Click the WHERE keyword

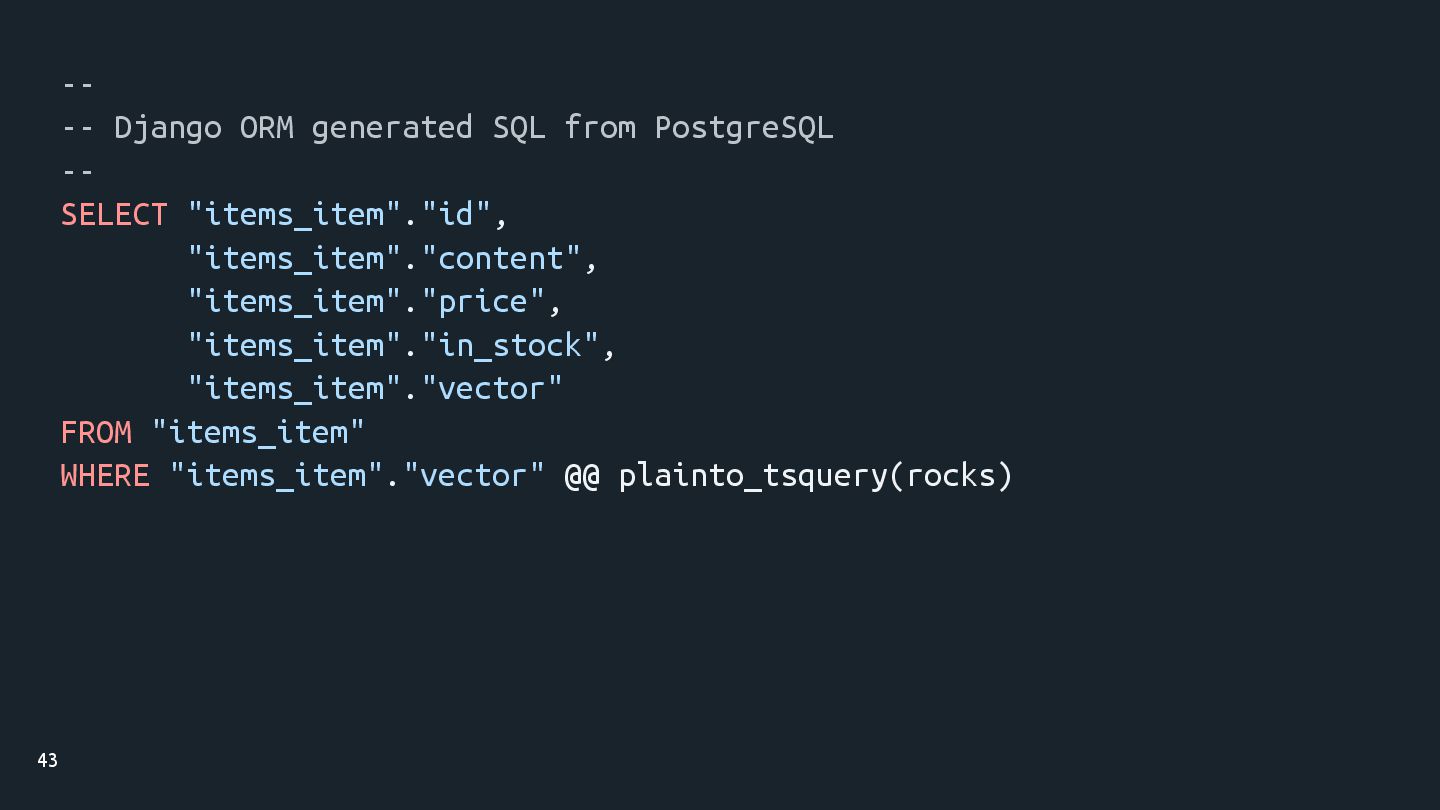[x=105, y=475]
